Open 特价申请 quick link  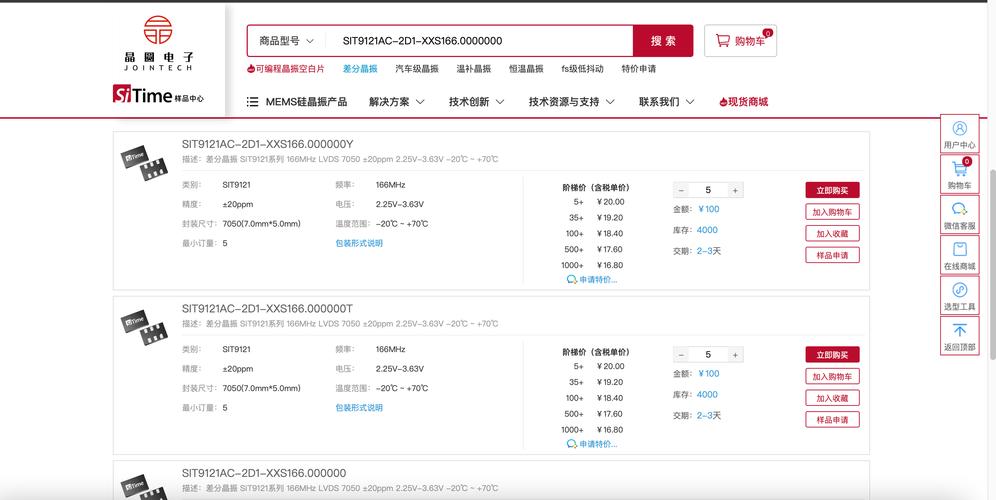(638, 69)
